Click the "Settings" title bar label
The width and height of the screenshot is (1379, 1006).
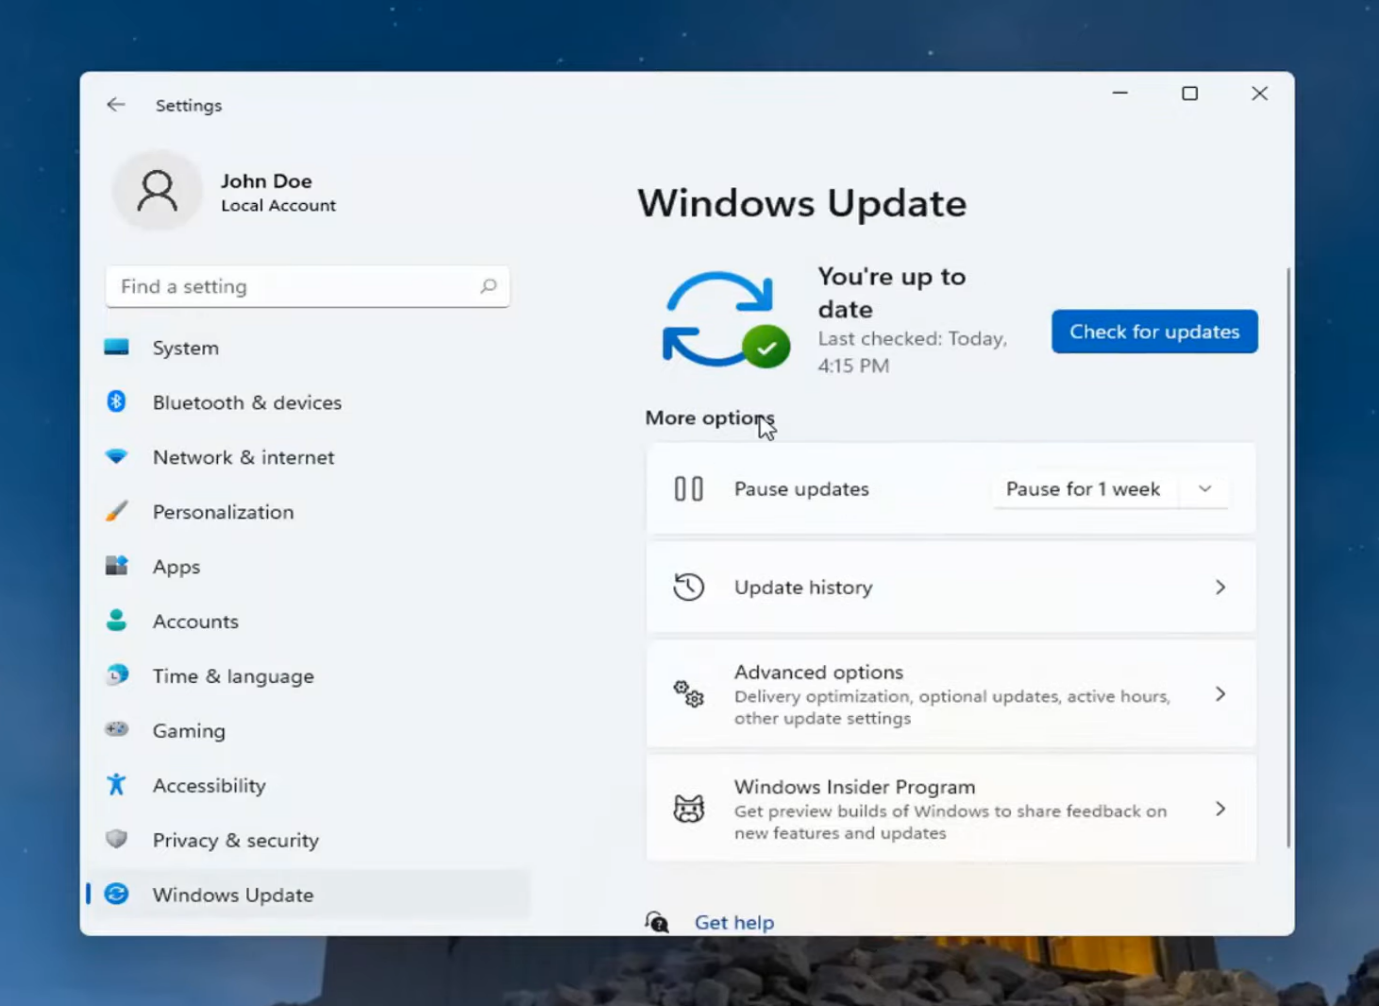[x=189, y=105]
